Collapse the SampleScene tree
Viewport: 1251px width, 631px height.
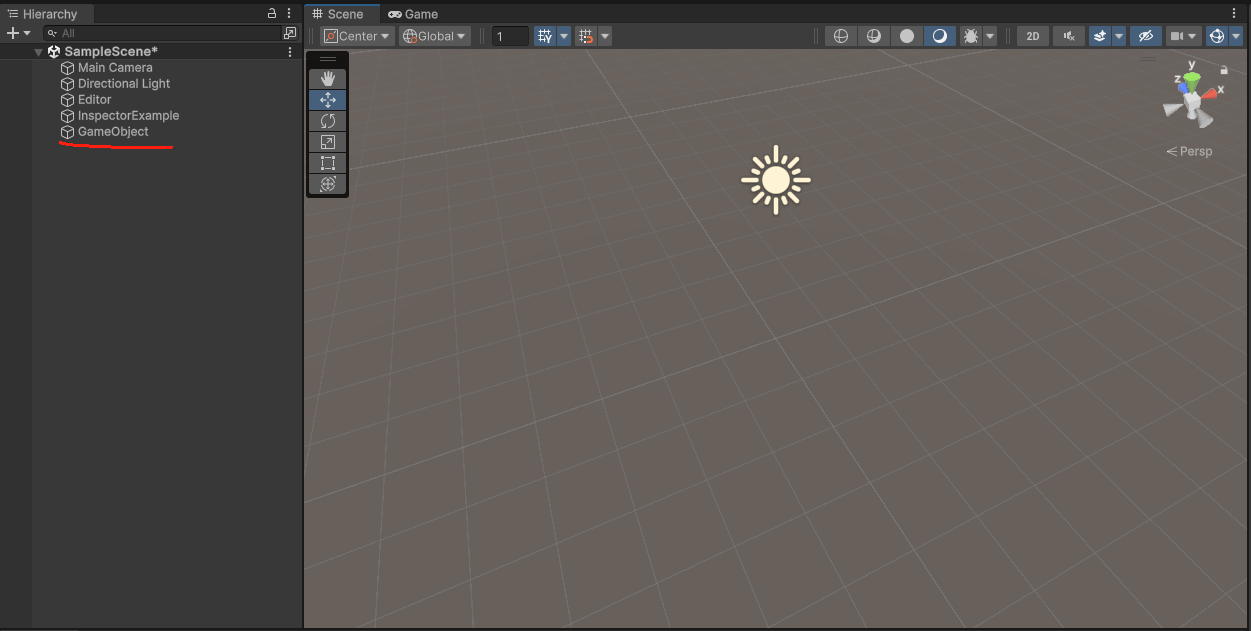38,51
